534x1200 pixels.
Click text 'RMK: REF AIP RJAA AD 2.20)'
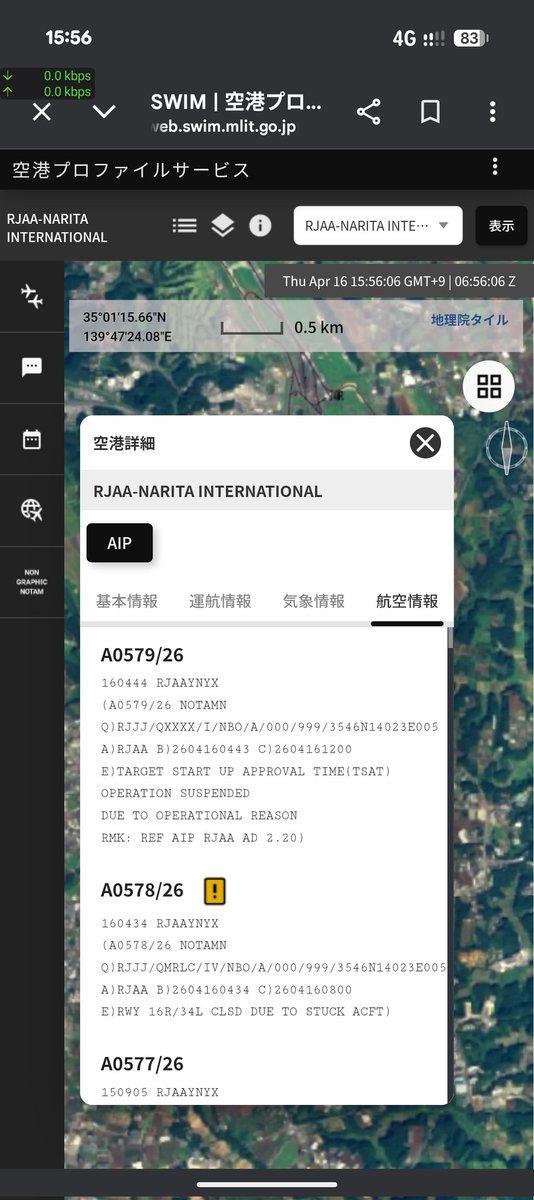(x=203, y=837)
